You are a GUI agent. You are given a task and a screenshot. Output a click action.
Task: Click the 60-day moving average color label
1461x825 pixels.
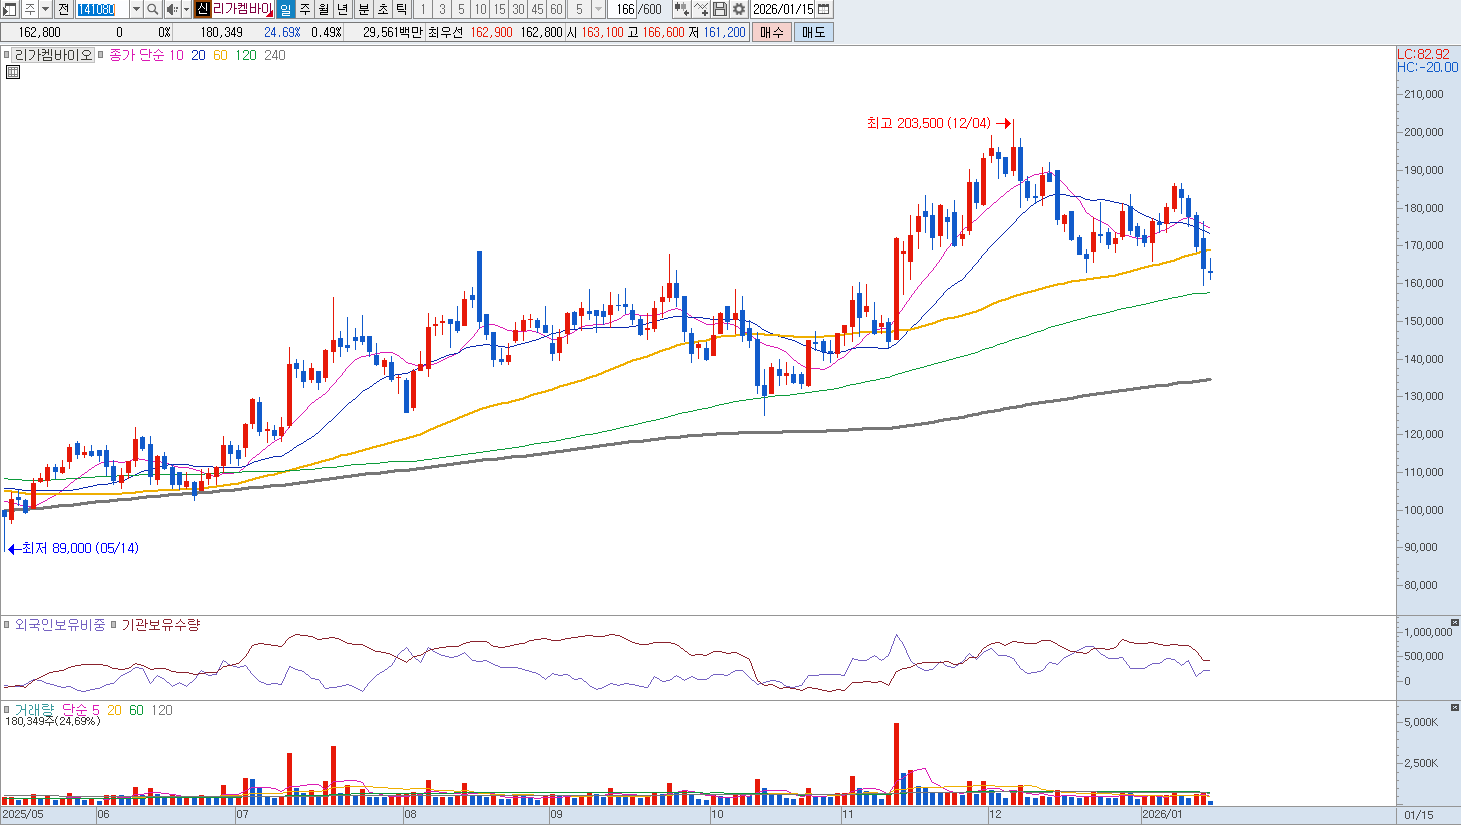pos(220,55)
